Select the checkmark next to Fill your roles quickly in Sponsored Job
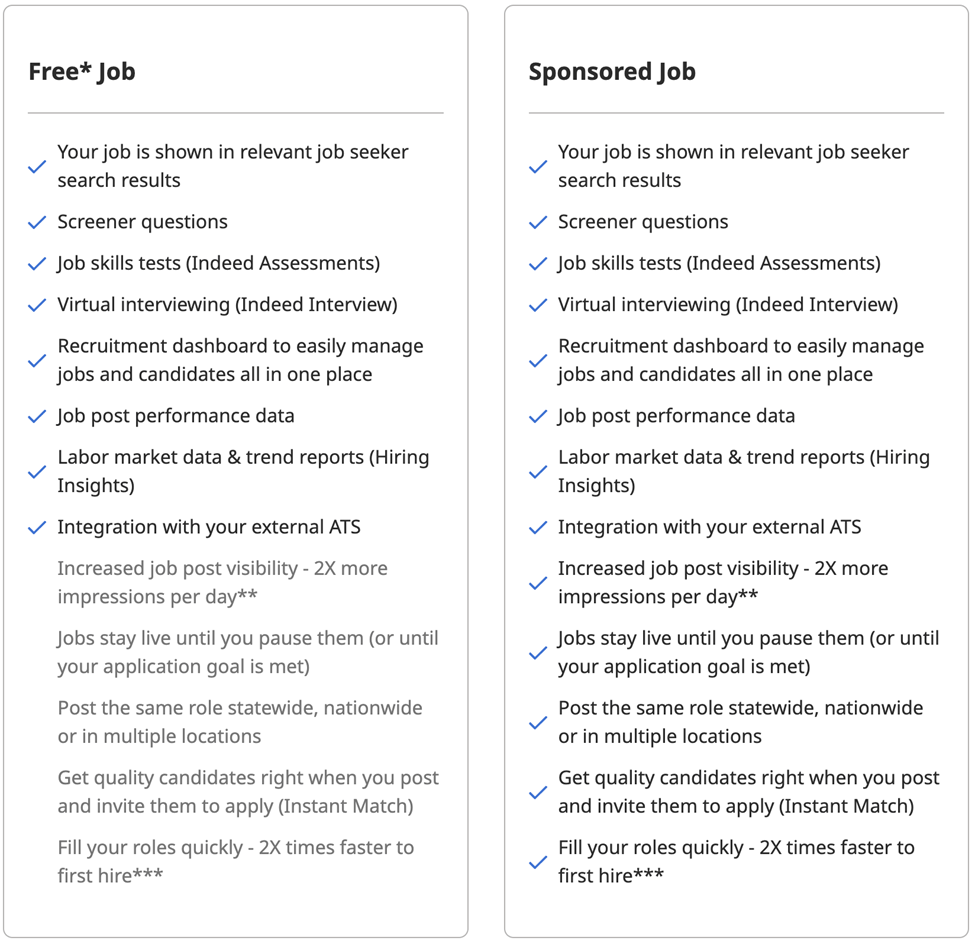 click(x=538, y=863)
